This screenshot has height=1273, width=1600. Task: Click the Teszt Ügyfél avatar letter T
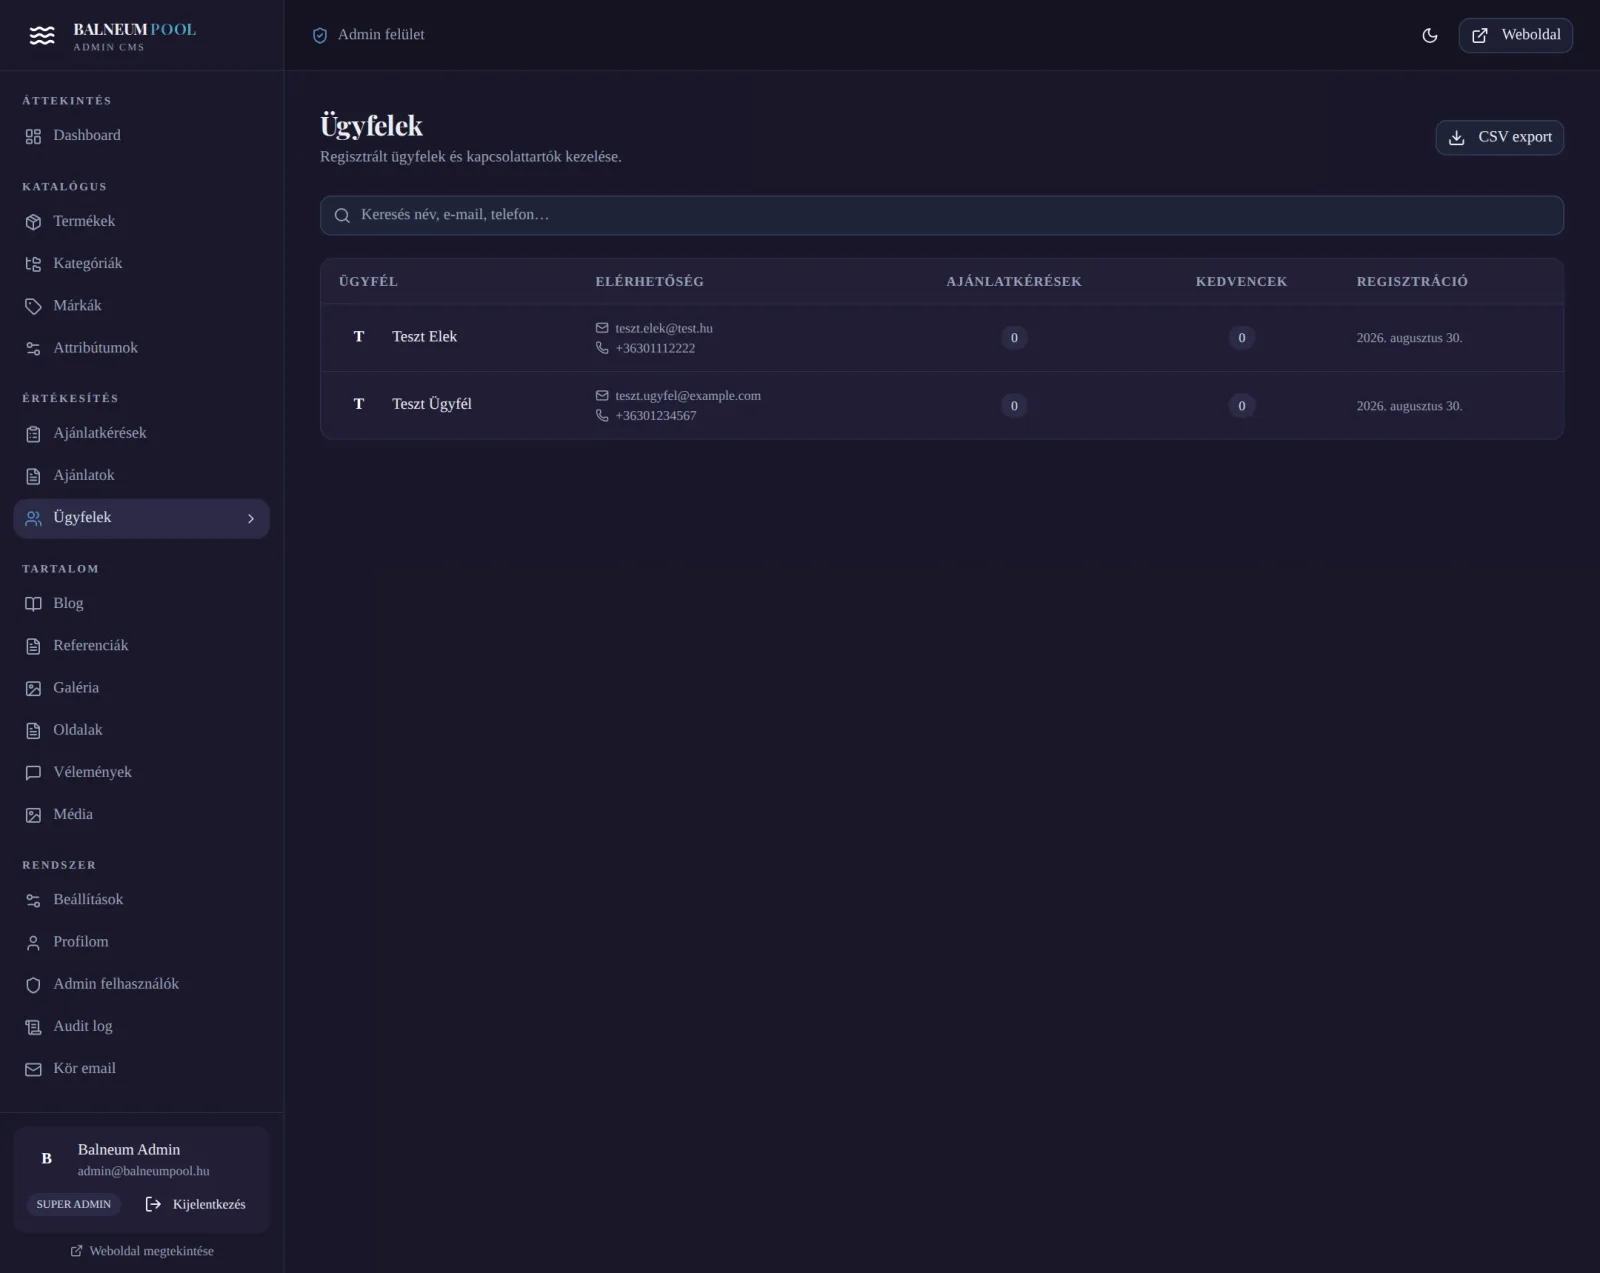pyautogui.click(x=359, y=404)
